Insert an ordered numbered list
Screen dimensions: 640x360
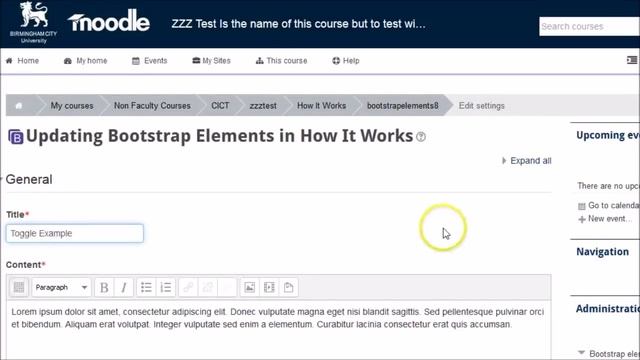pos(166,287)
